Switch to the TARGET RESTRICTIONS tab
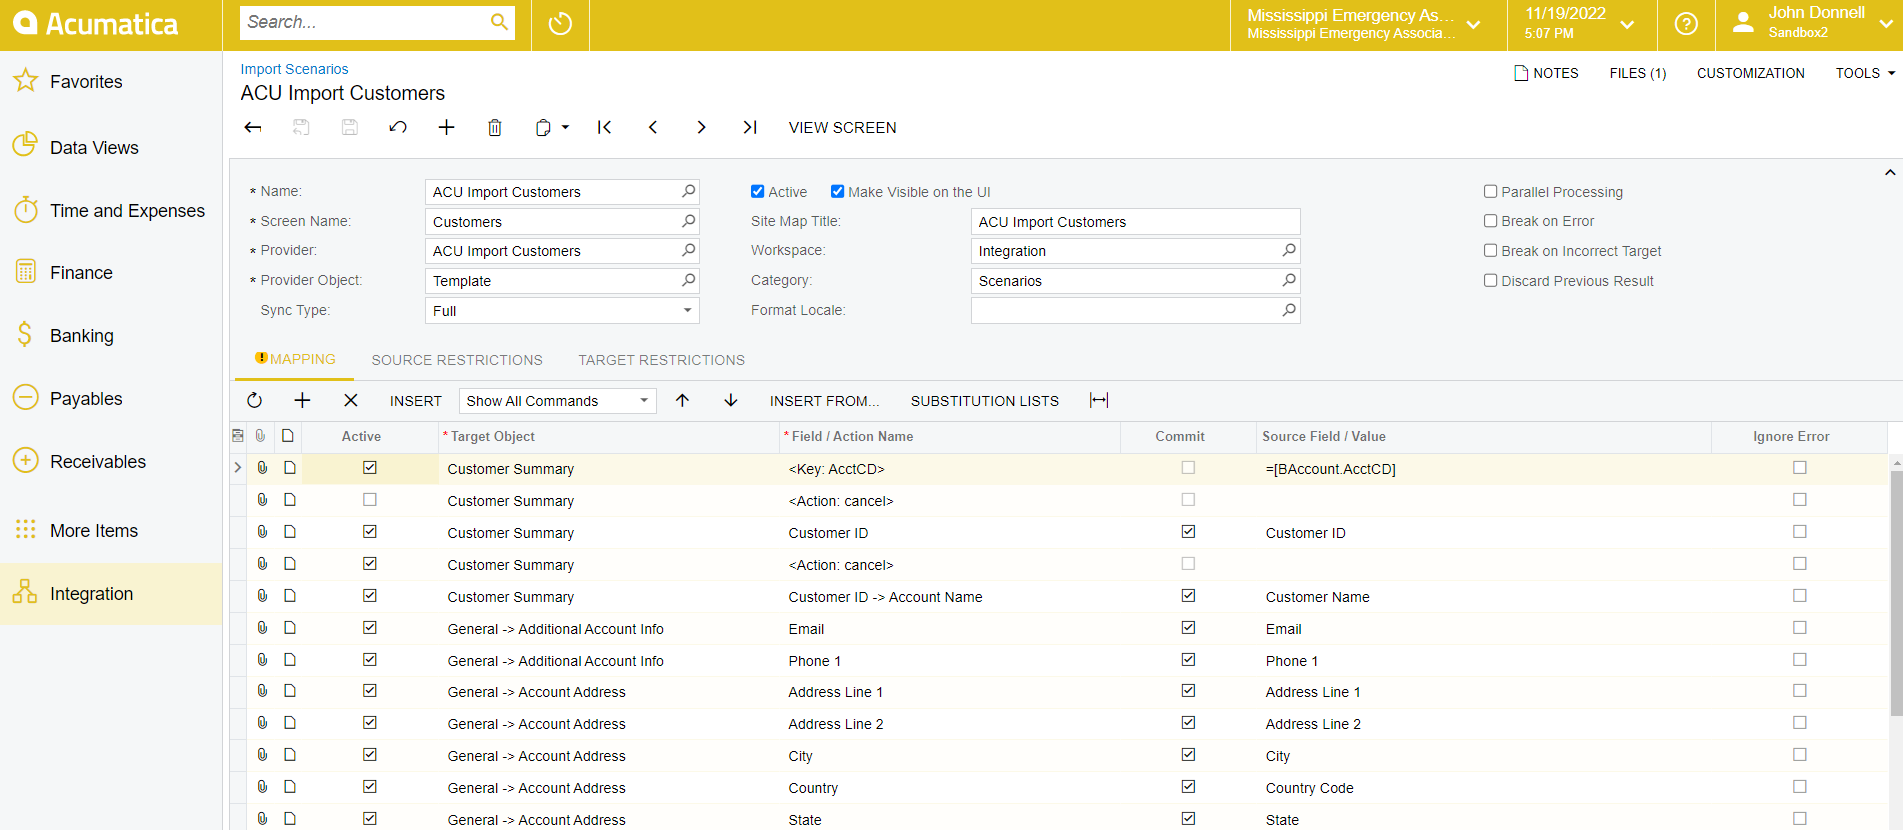Image resolution: width=1903 pixels, height=830 pixels. [661, 360]
